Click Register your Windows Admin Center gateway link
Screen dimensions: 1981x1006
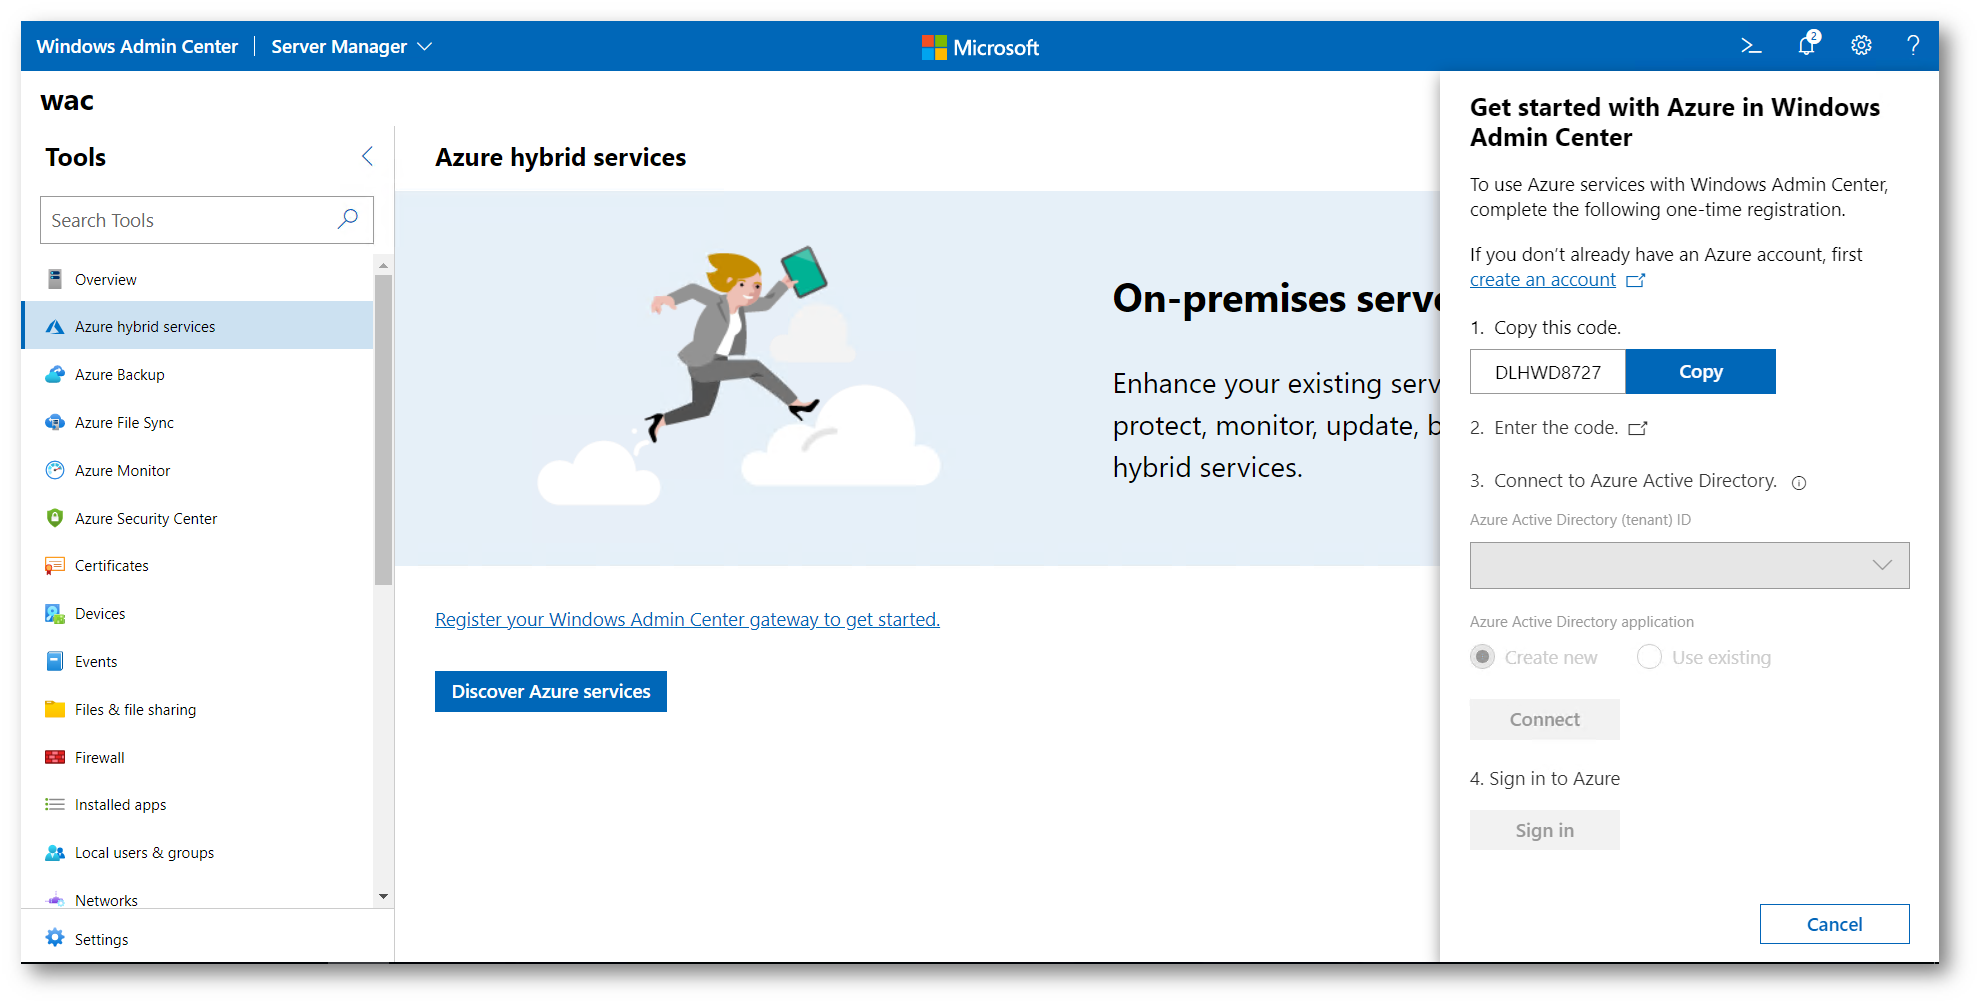click(x=687, y=619)
